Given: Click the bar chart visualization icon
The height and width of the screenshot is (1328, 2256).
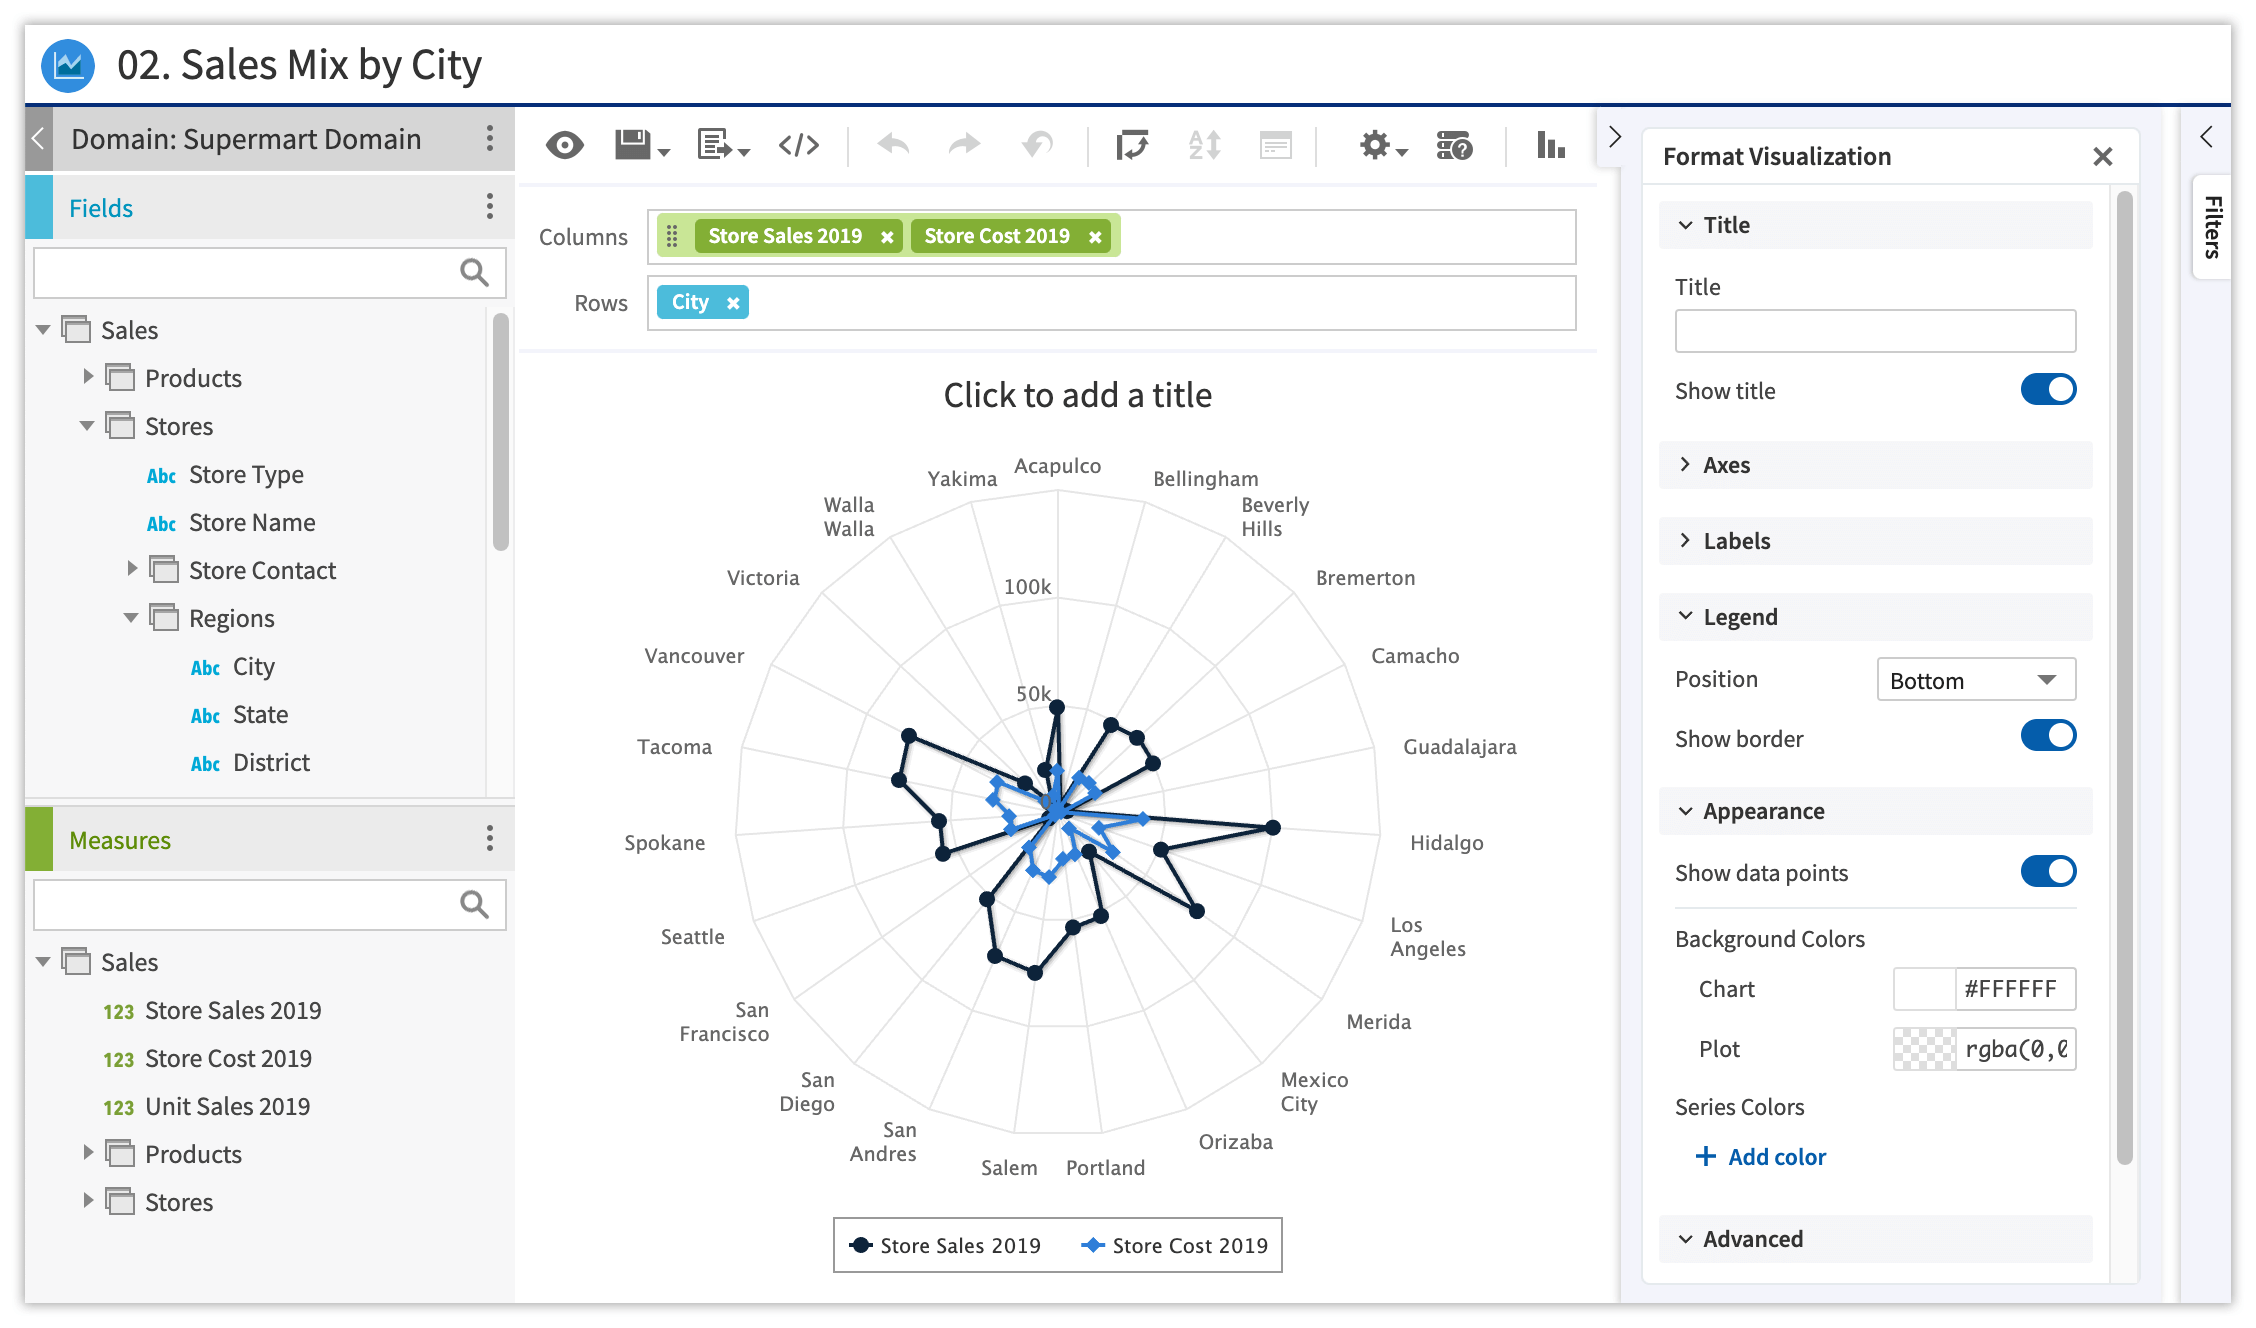Looking at the screenshot, I should pos(1551,146).
